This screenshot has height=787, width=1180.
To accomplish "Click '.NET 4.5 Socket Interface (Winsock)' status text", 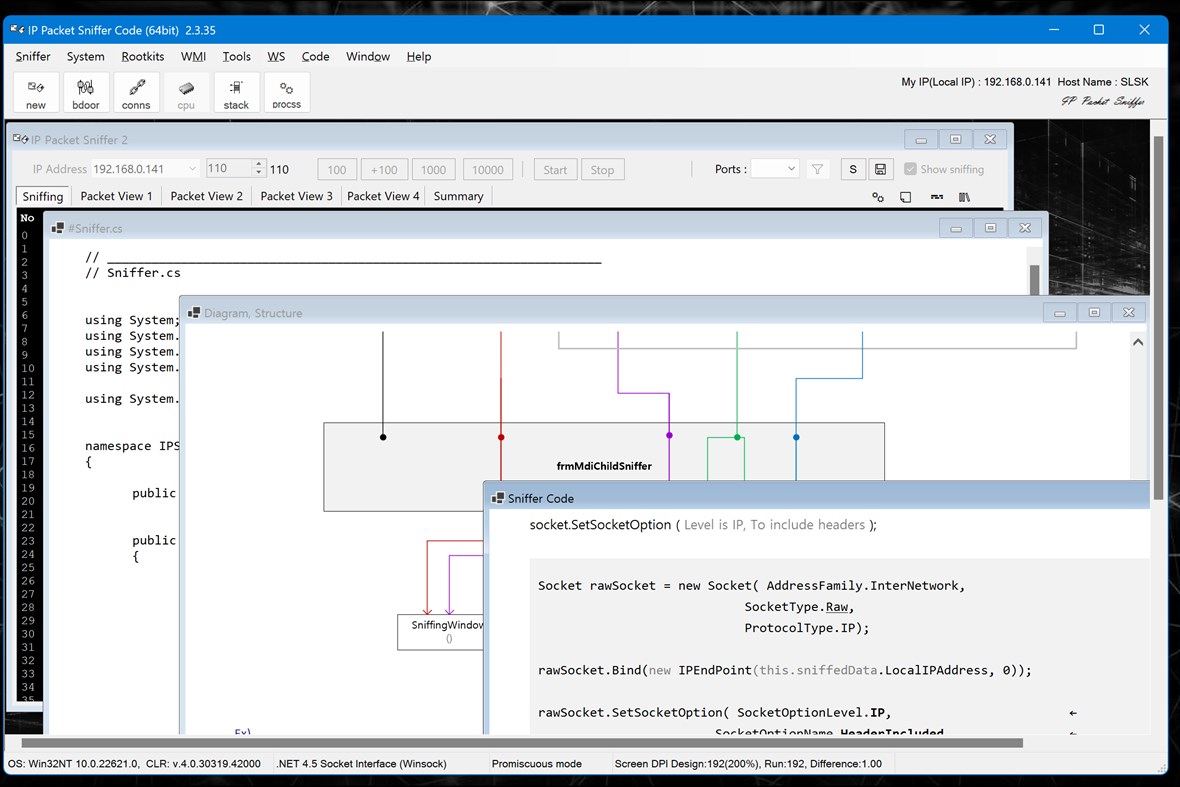I will pyautogui.click(x=362, y=764).
